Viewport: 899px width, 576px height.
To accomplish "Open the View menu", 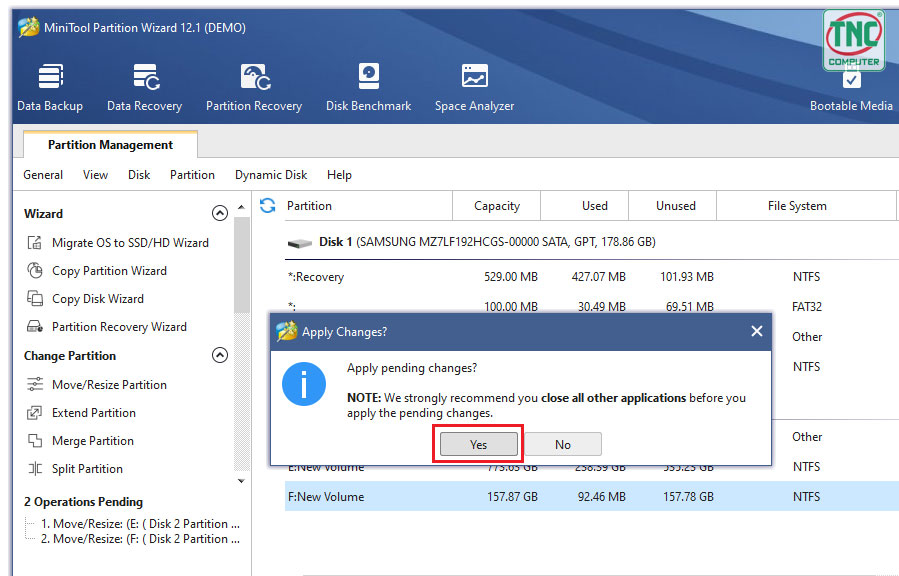I will [95, 175].
